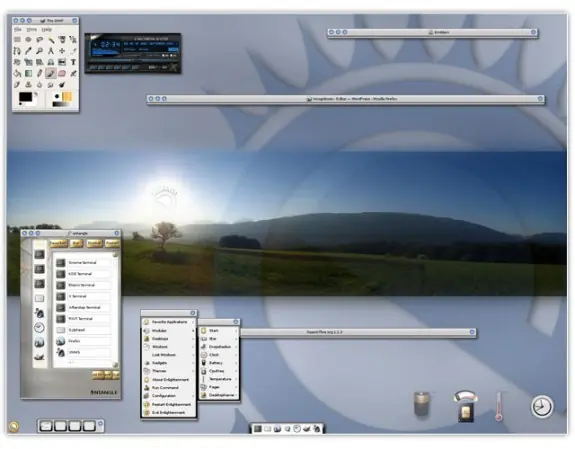The image size is (575, 449).
Task: Launch KDE Terminal from Entangle list
Action: (x=83, y=274)
